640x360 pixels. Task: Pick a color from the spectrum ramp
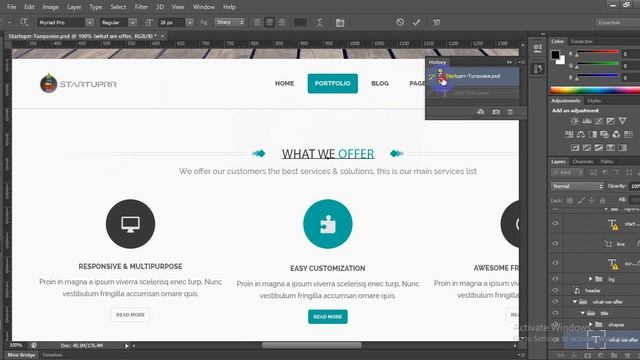point(595,90)
